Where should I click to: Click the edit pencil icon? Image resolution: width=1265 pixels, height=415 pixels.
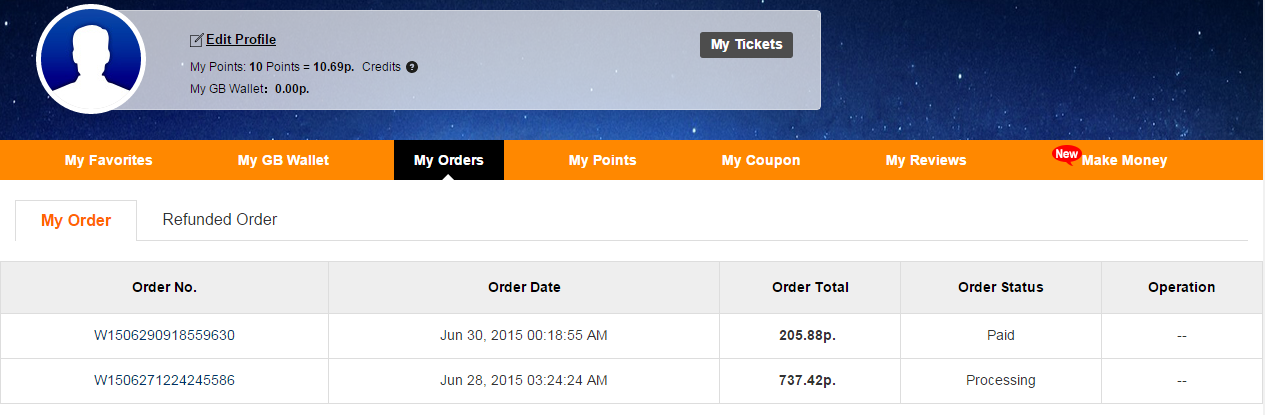point(196,40)
